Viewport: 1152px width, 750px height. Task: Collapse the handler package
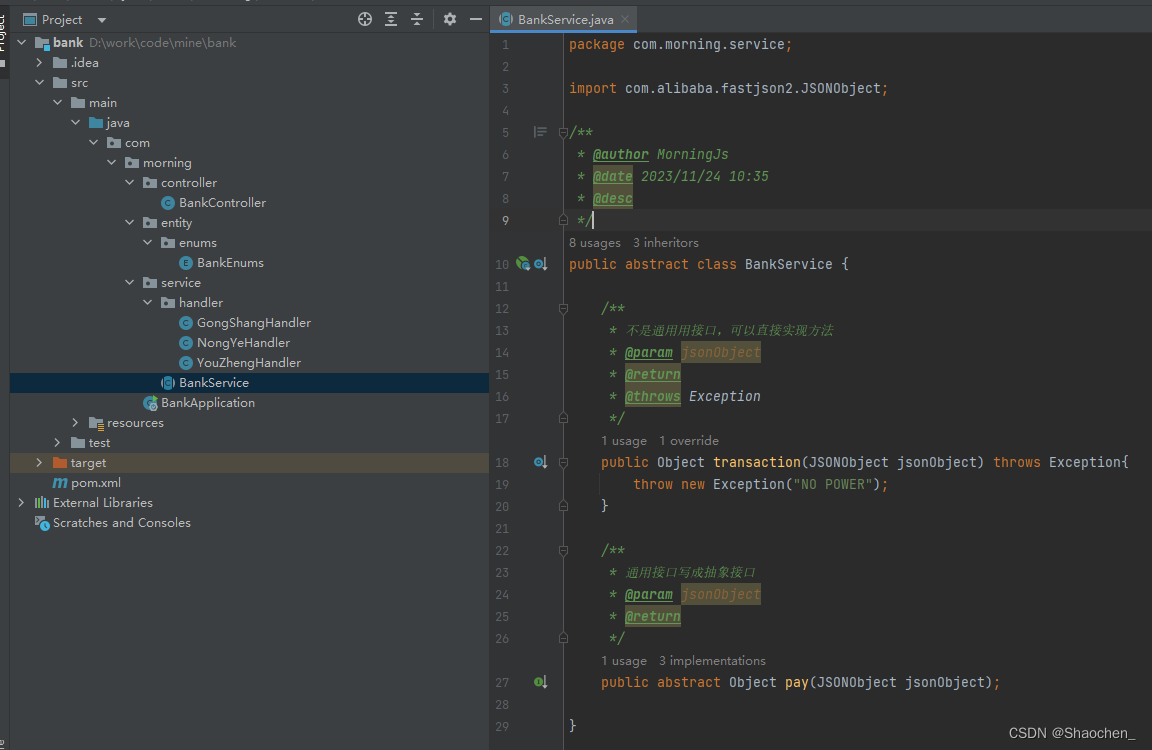[x=148, y=303]
